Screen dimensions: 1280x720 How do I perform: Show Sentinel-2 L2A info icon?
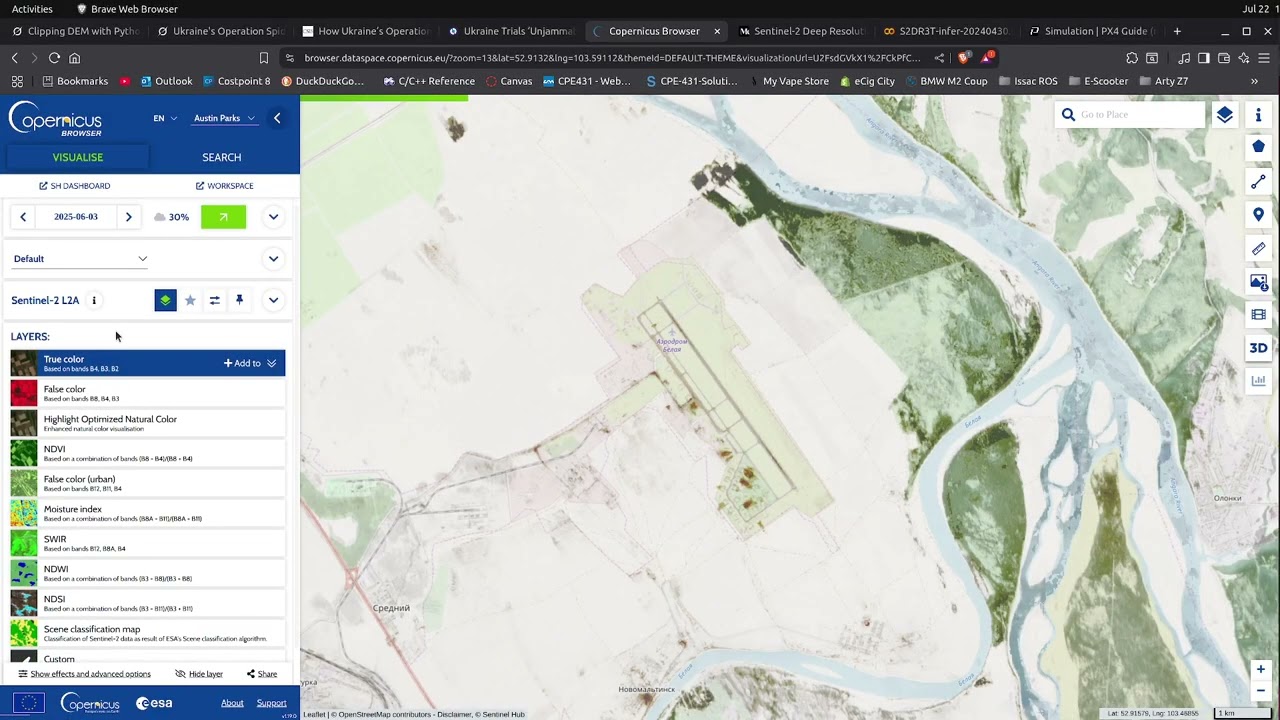94,300
